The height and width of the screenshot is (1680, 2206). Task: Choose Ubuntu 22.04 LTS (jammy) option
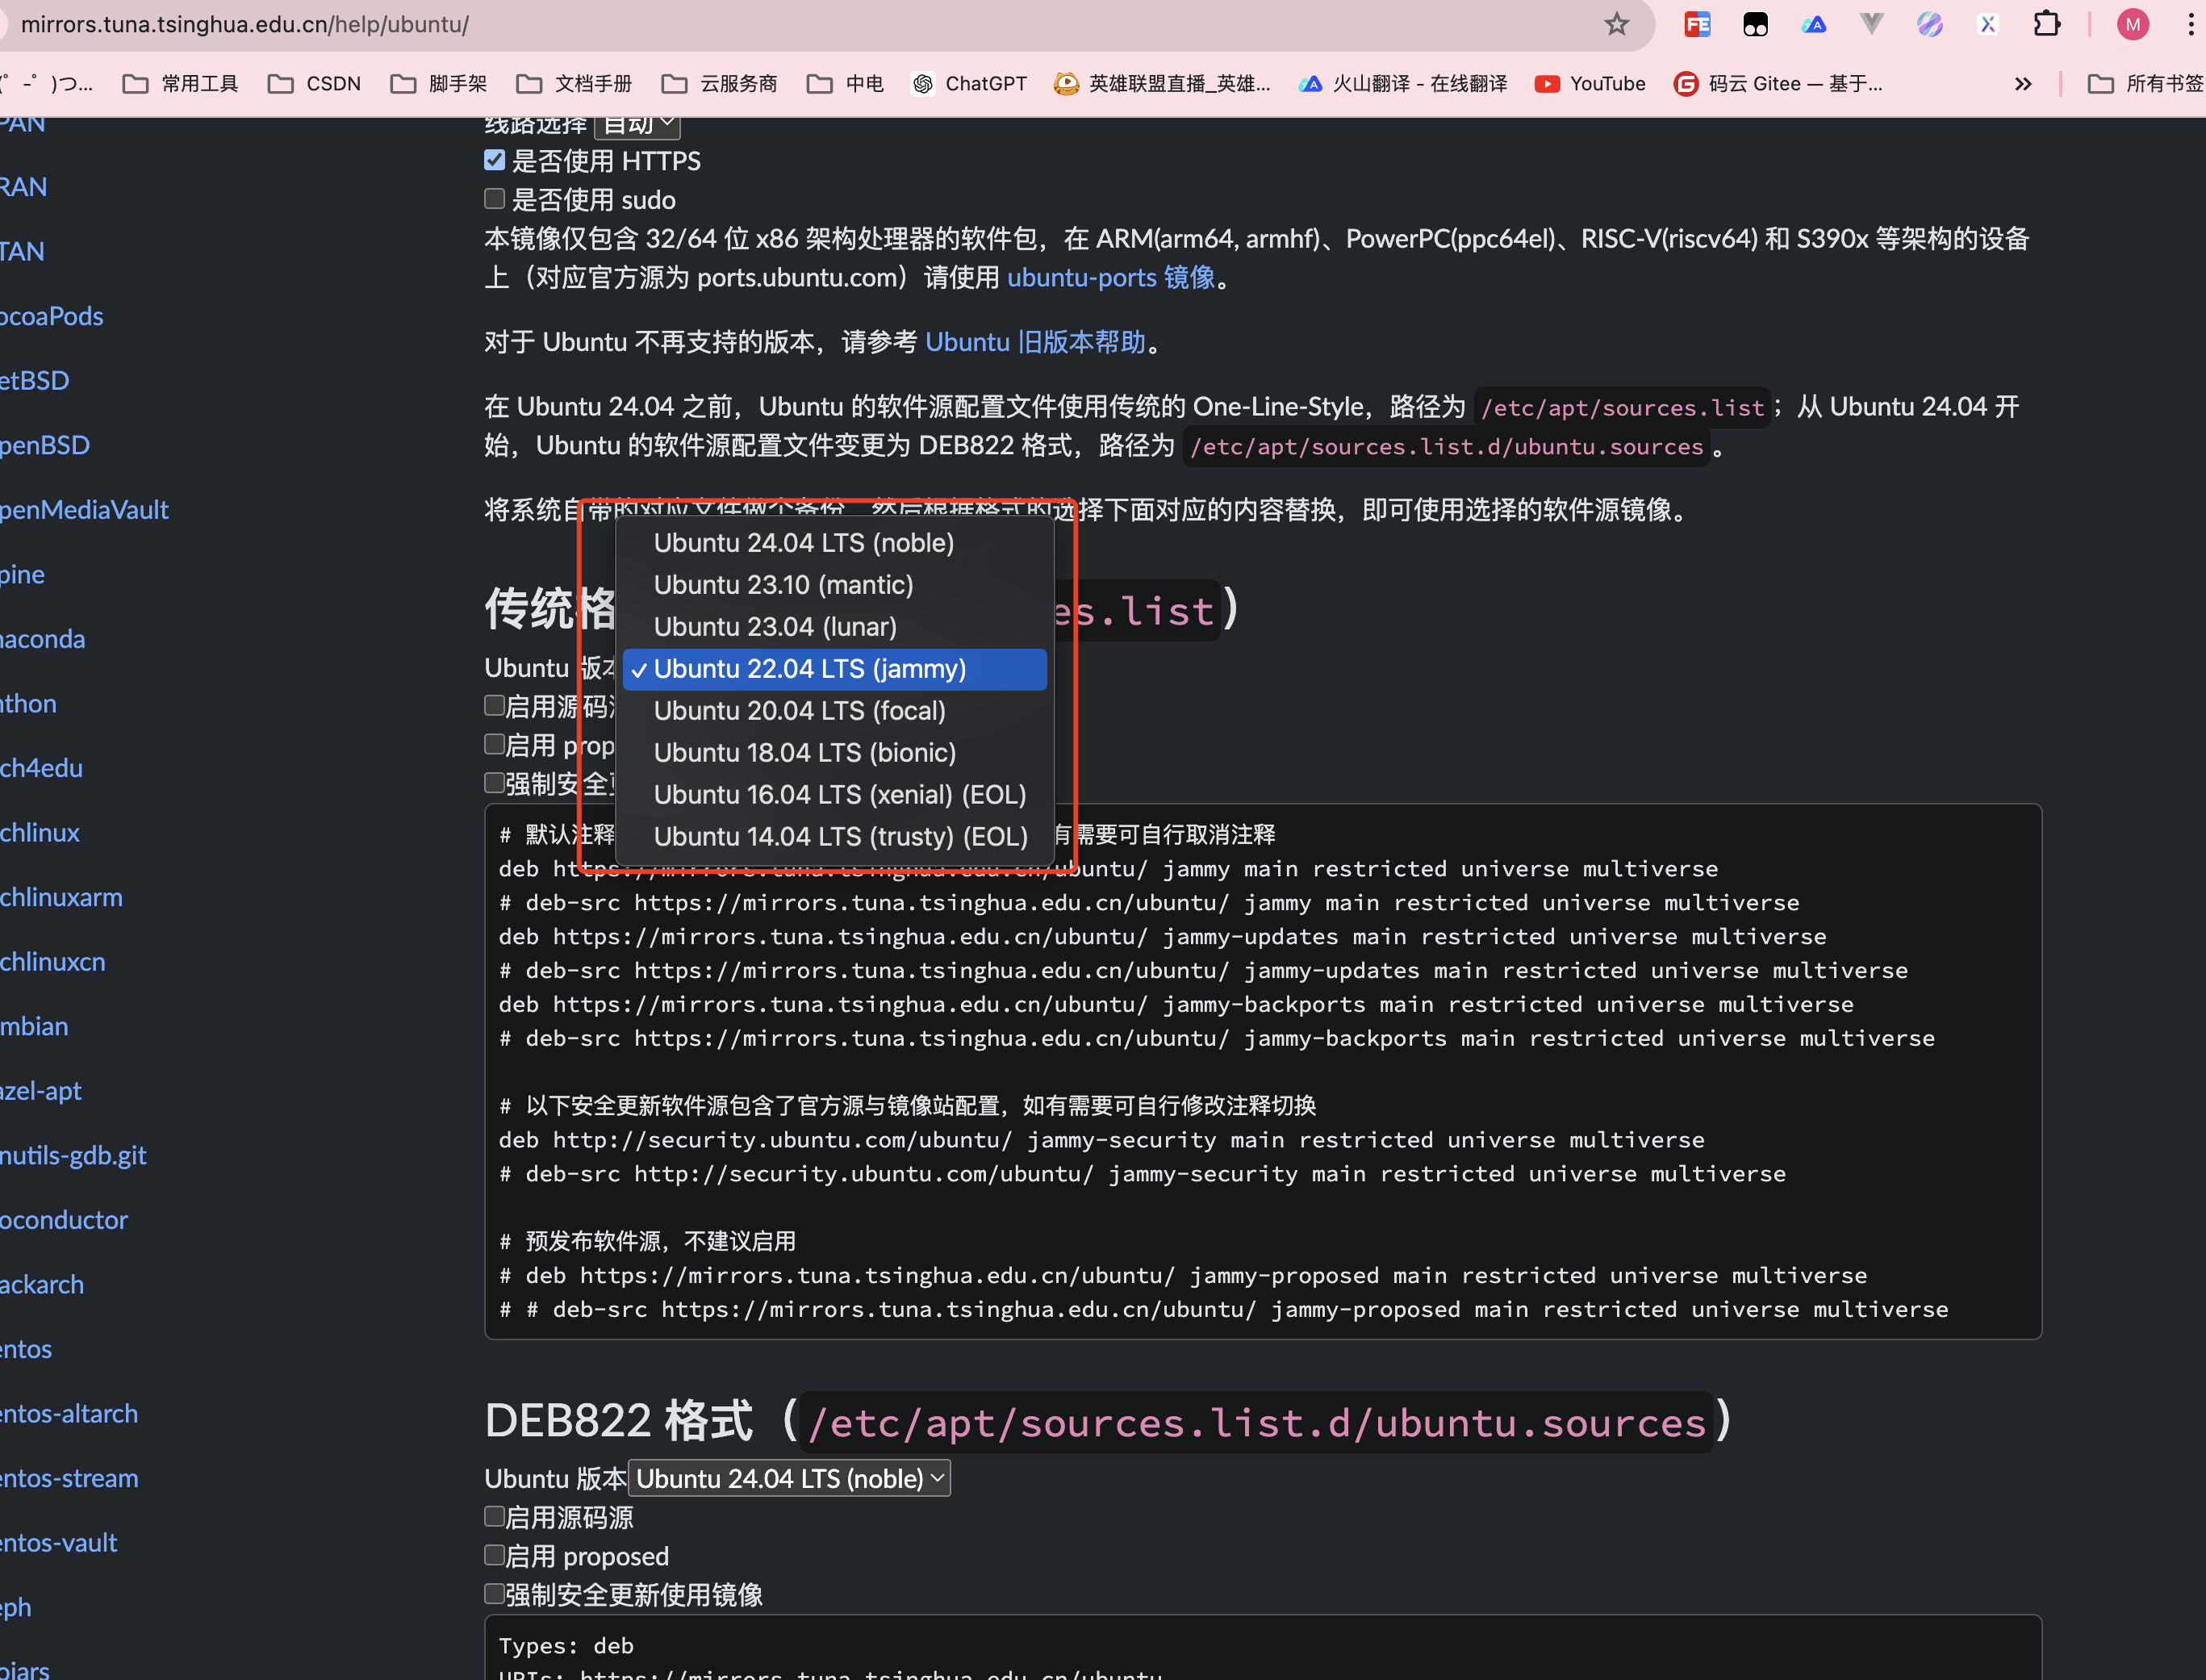(835, 669)
